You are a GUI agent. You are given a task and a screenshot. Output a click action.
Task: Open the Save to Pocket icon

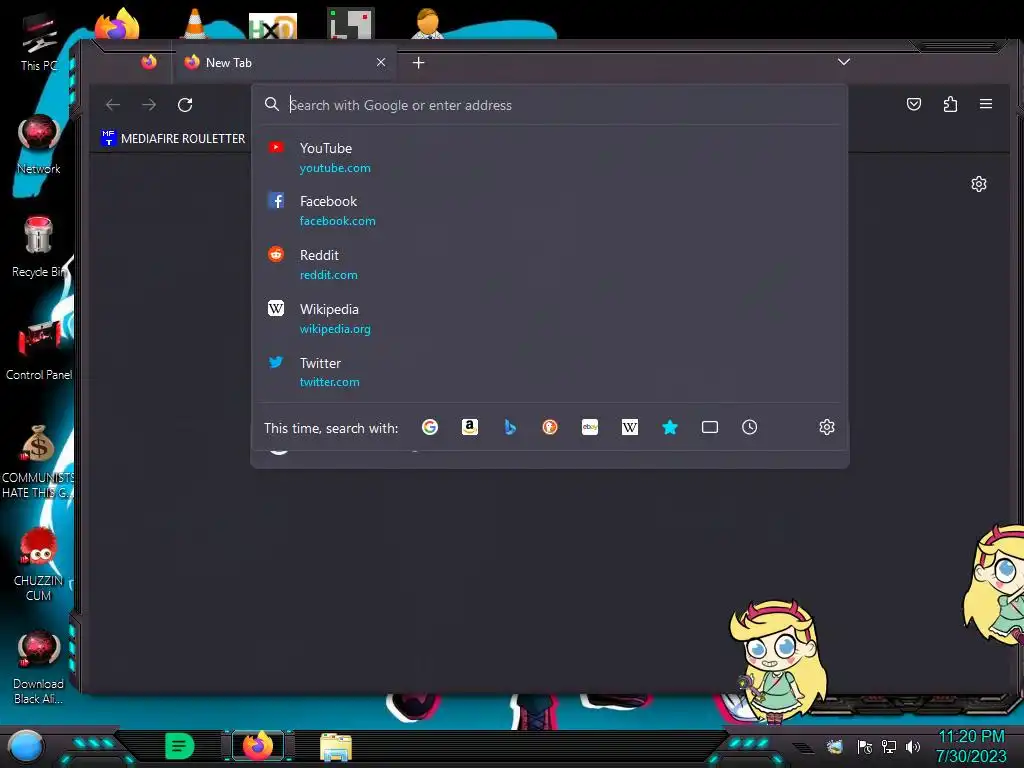tap(914, 104)
